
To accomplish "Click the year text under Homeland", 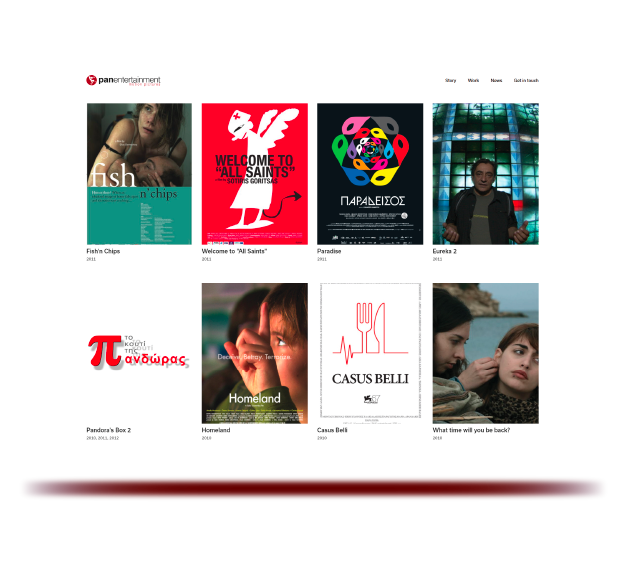I will coord(206,438).
